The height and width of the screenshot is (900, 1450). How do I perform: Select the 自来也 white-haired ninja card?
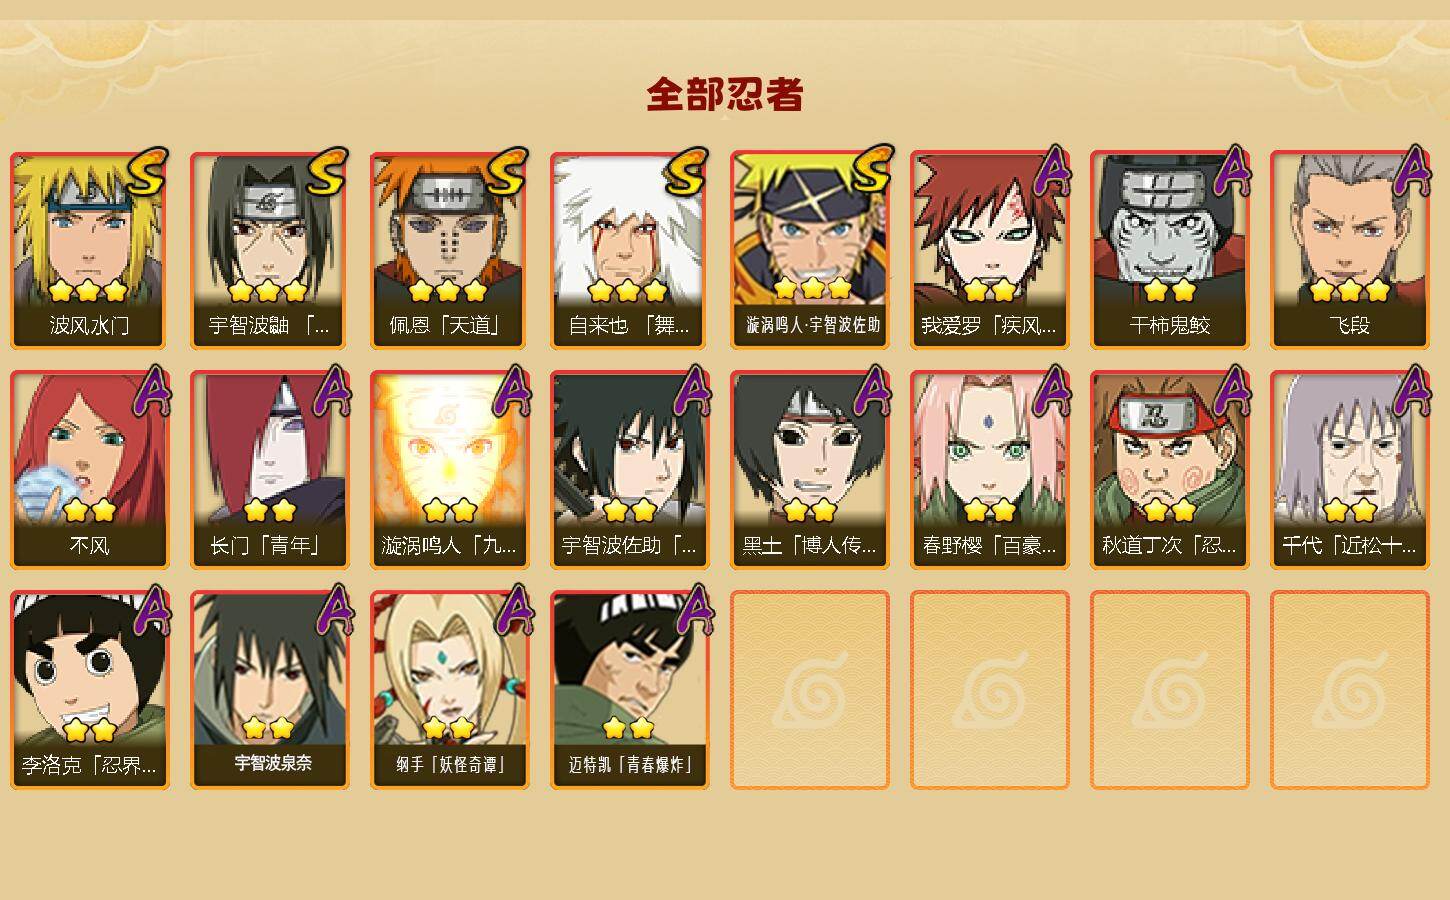coord(630,250)
